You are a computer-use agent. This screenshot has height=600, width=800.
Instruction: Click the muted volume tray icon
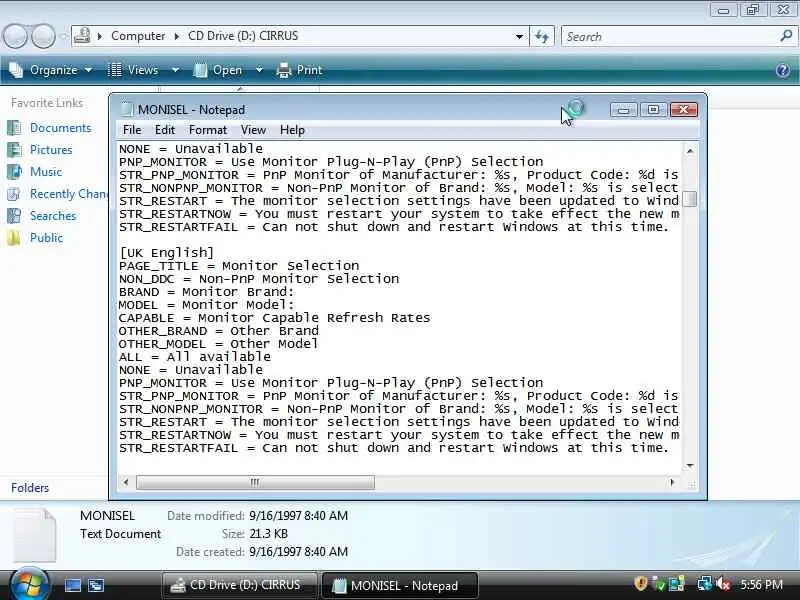723,584
